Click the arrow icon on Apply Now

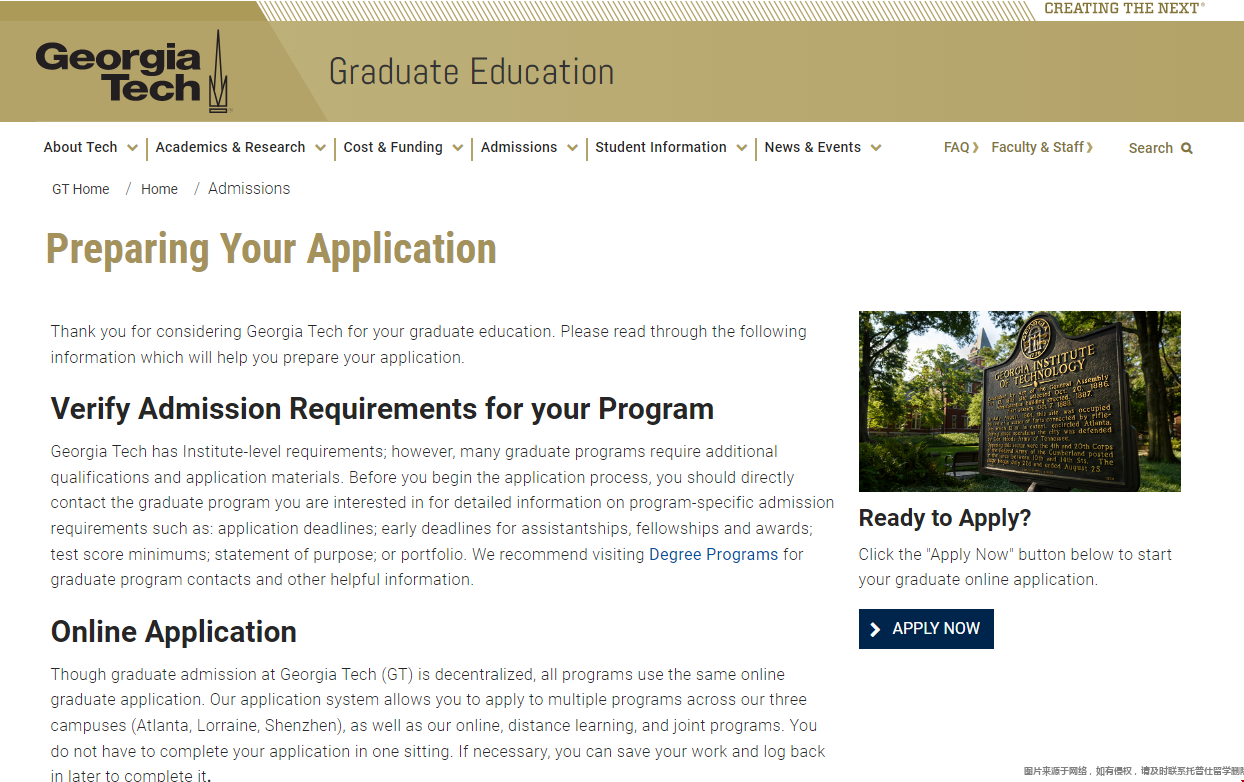[x=875, y=629]
